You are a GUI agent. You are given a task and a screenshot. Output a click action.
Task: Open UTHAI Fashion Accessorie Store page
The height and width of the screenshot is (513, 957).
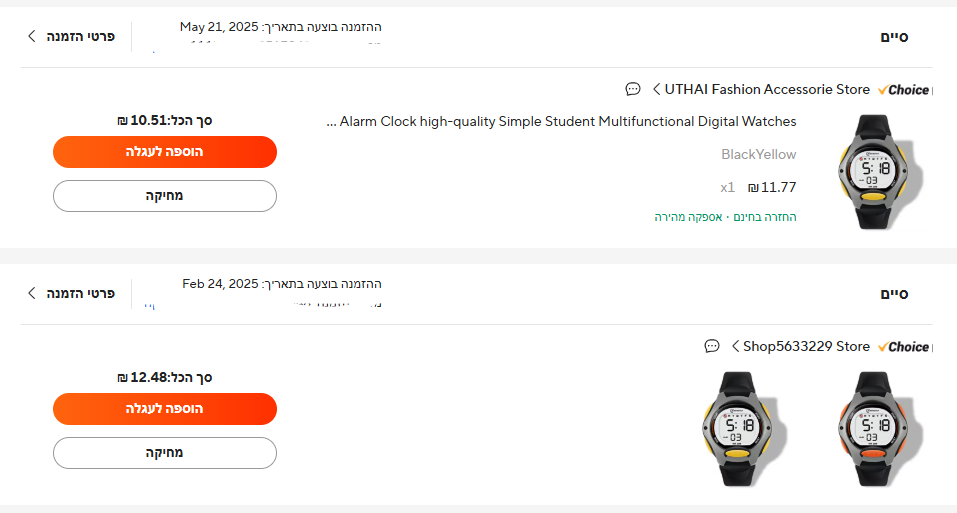coord(767,89)
